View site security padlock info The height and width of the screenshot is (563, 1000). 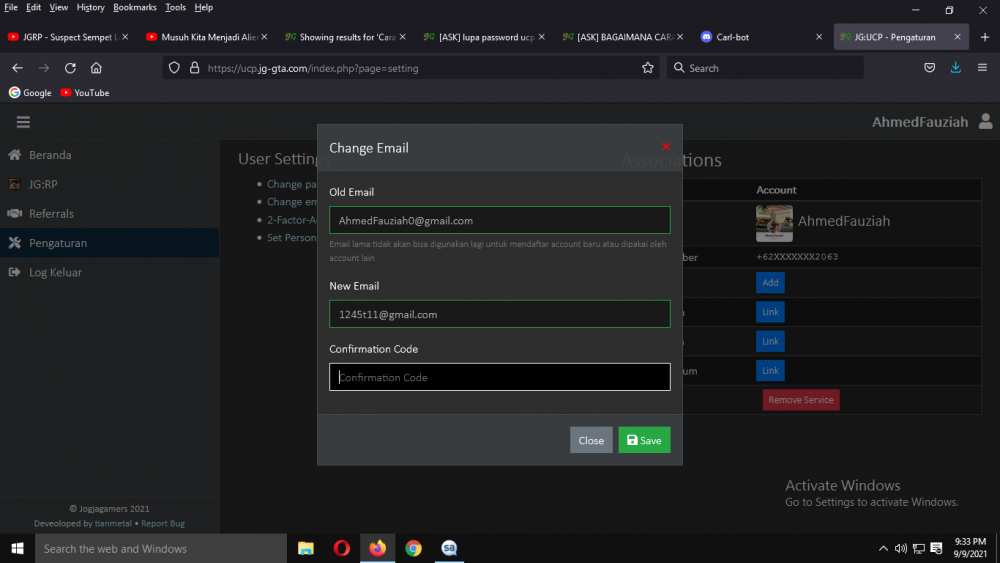195,68
